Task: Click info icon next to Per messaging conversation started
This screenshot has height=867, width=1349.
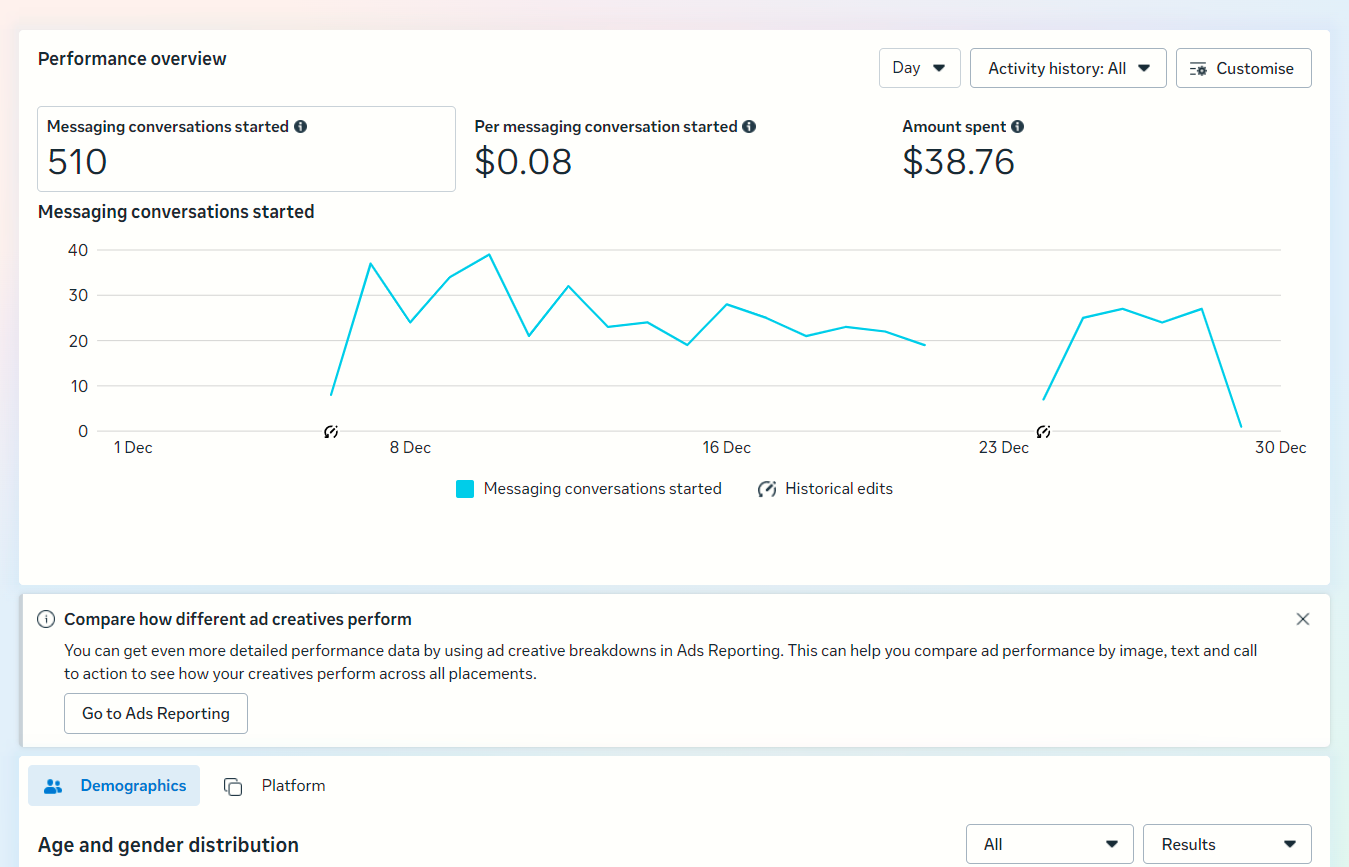Action: click(x=749, y=127)
